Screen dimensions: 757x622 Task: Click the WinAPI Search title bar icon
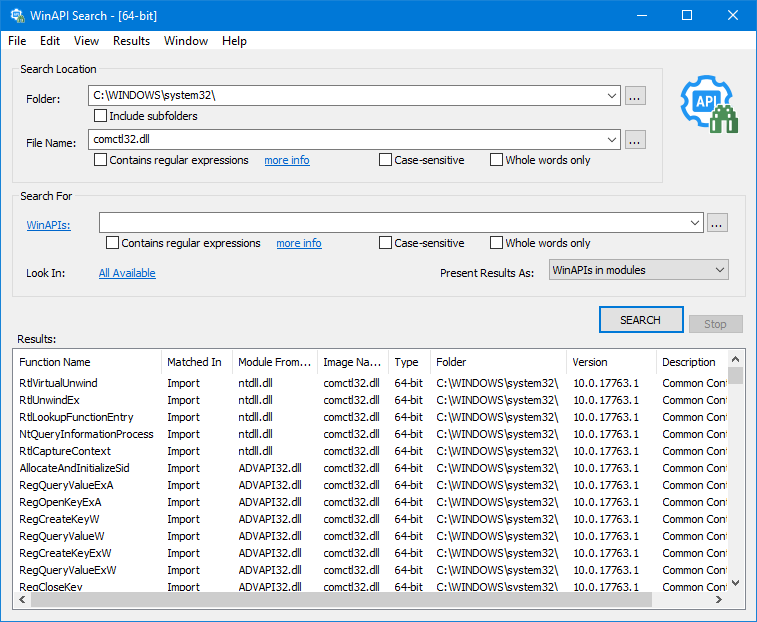17,16
